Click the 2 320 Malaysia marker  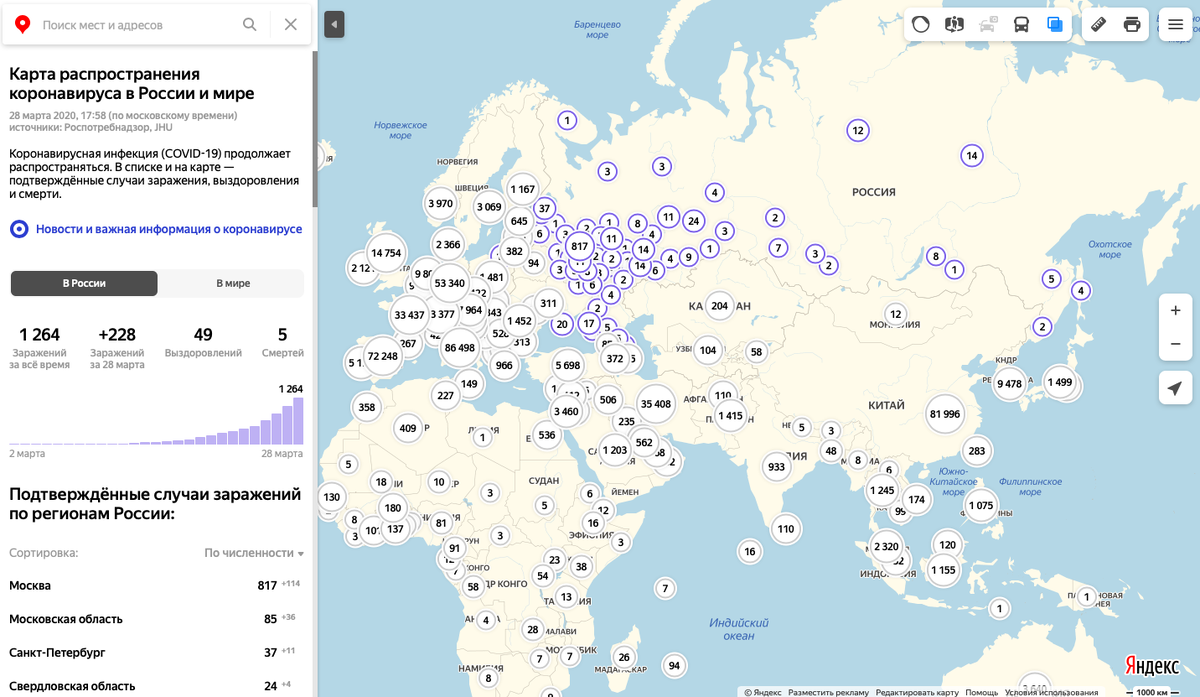[x=887, y=547]
